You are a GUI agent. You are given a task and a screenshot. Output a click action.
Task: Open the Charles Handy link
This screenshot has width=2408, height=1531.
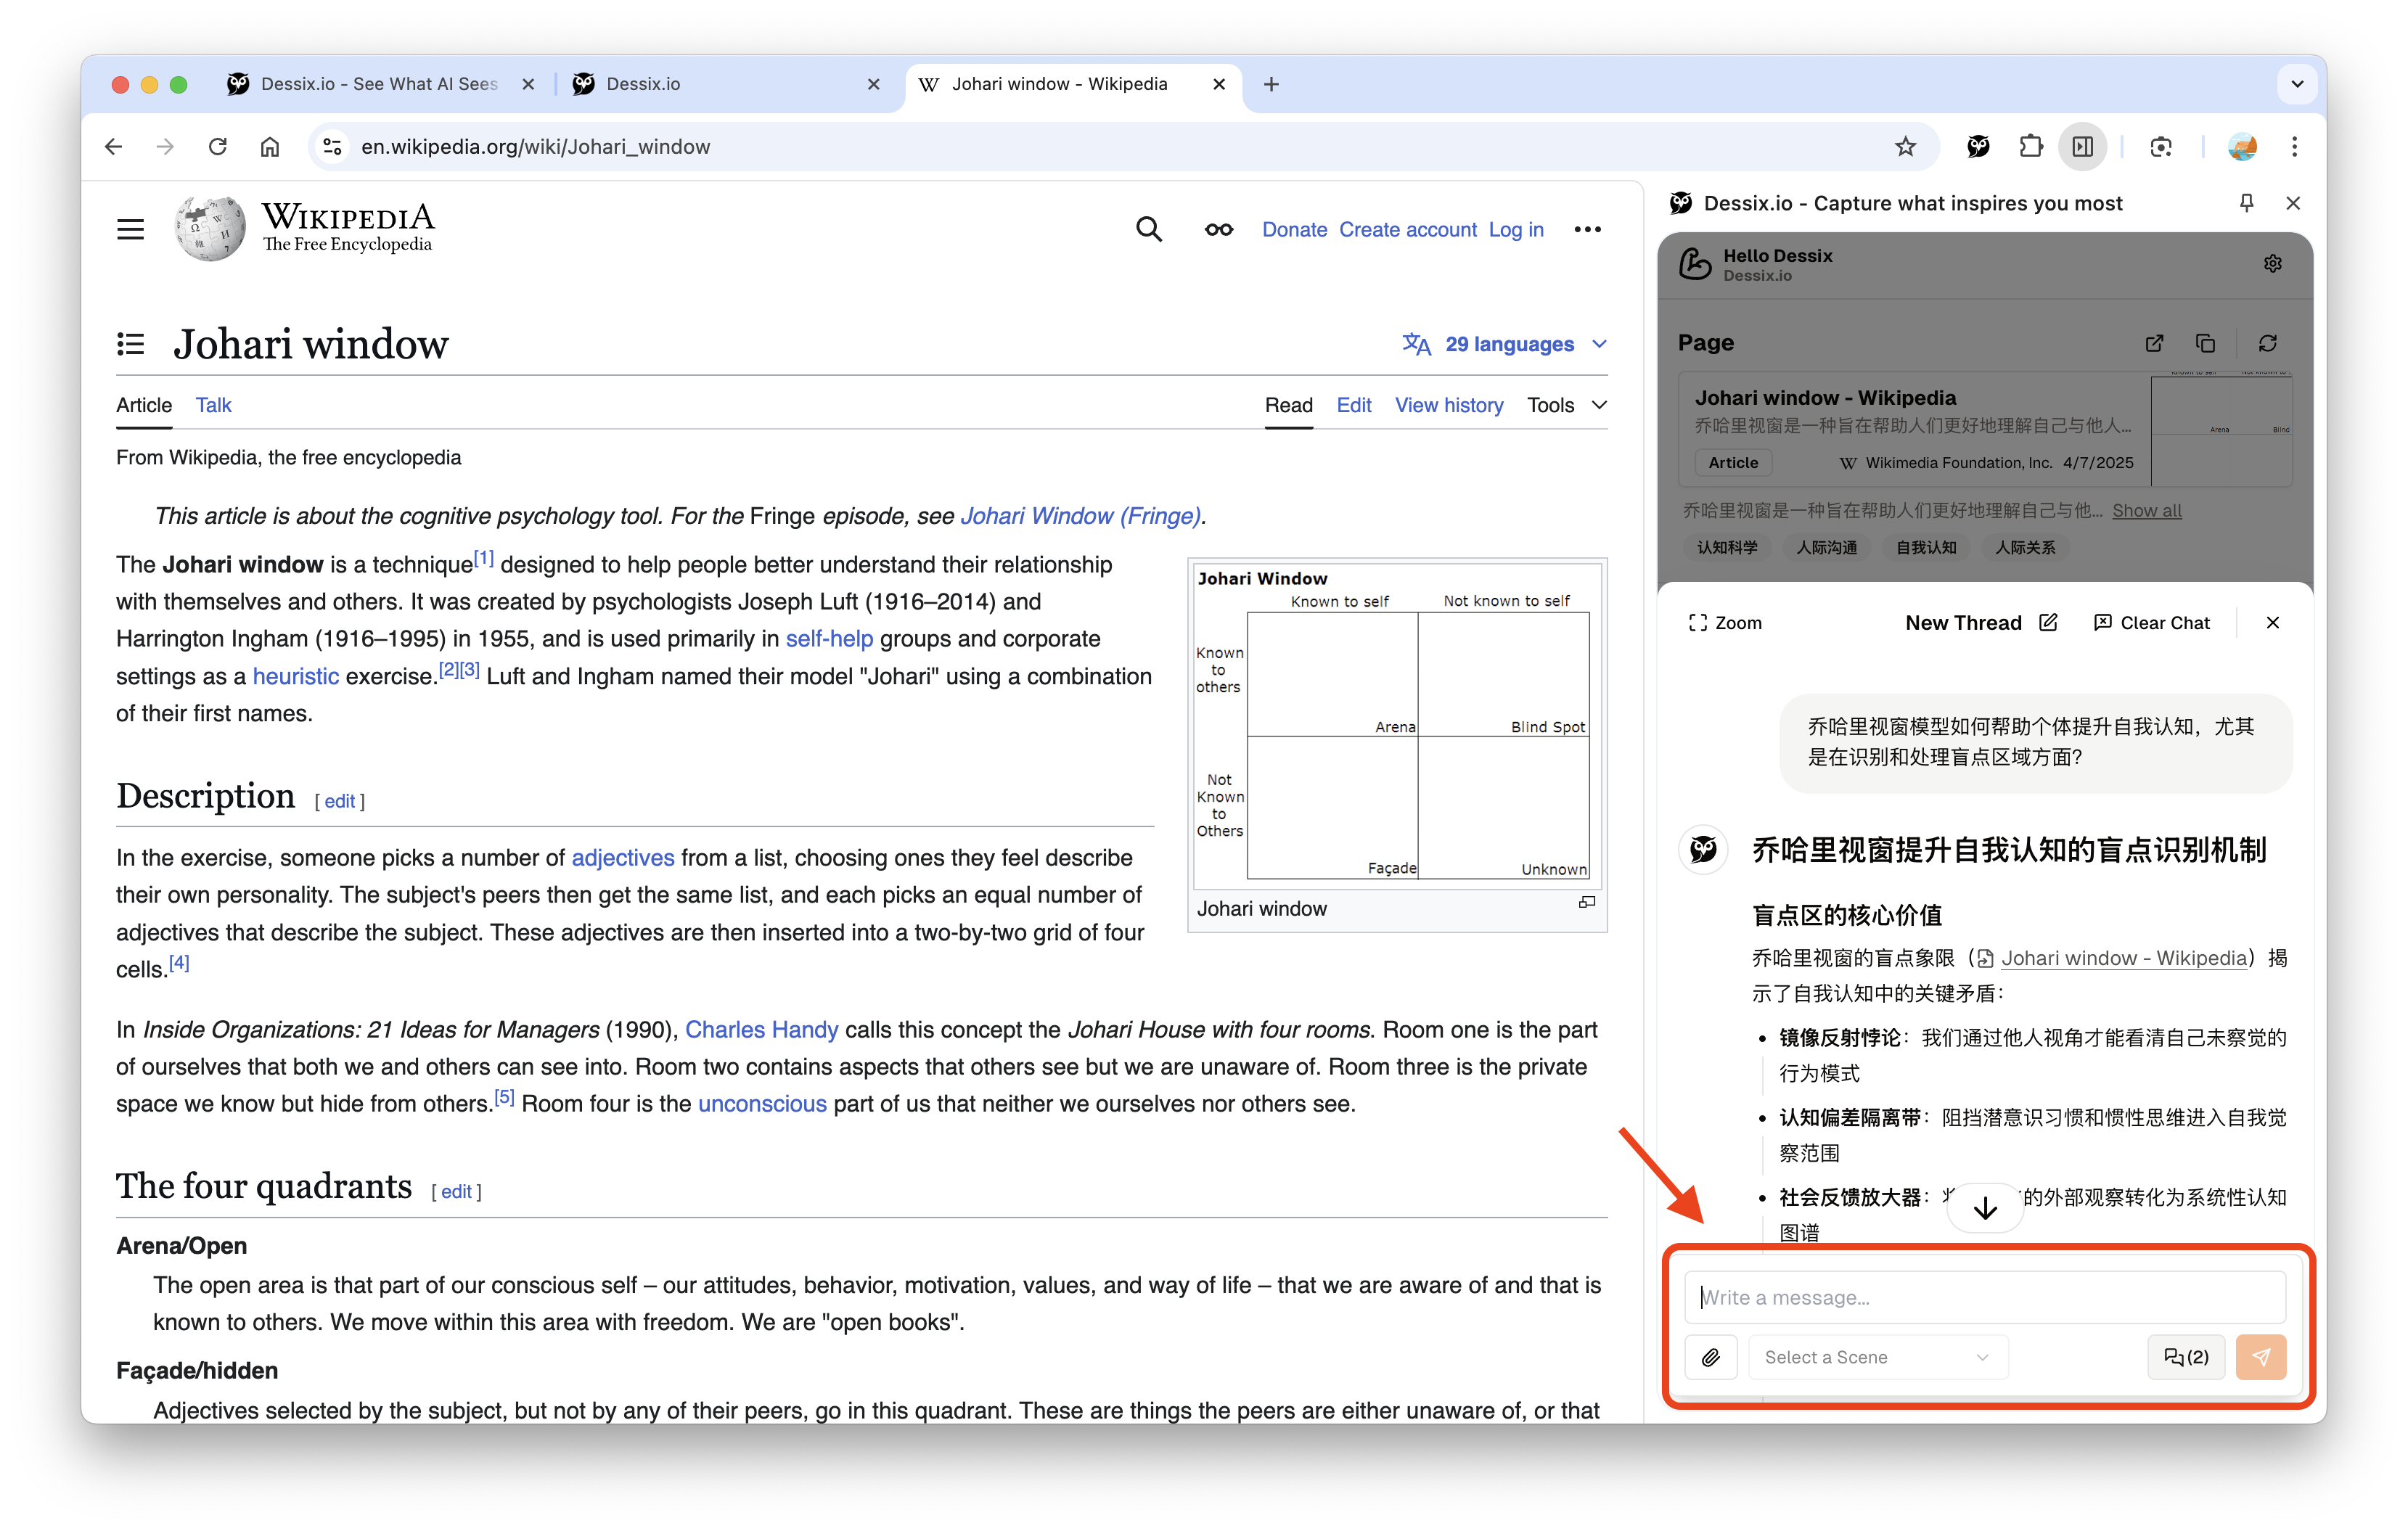pos(761,1030)
